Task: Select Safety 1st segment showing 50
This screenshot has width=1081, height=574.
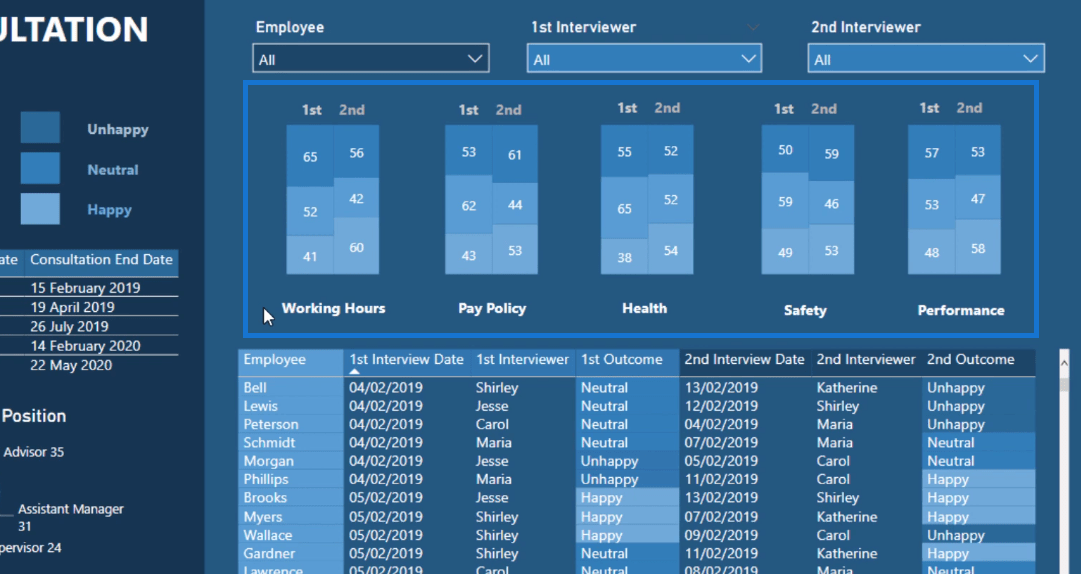Action: [x=785, y=150]
